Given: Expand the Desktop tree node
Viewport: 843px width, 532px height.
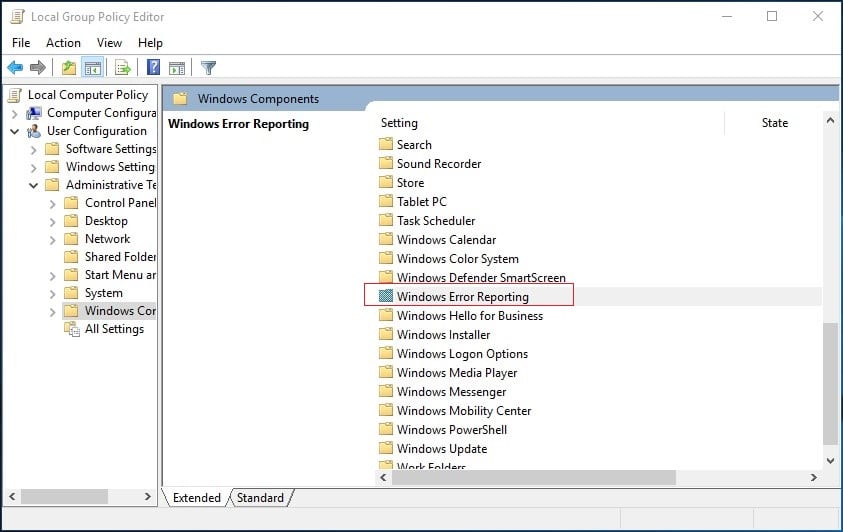Looking at the screenshot, I should (53, 222).
